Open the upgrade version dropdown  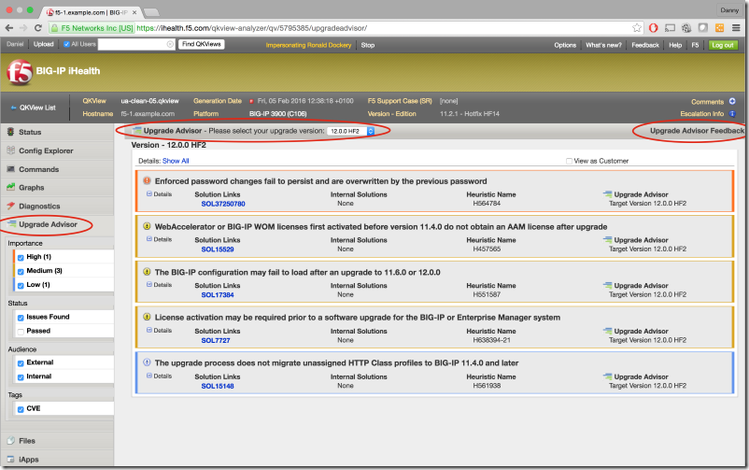coord(350,131)
